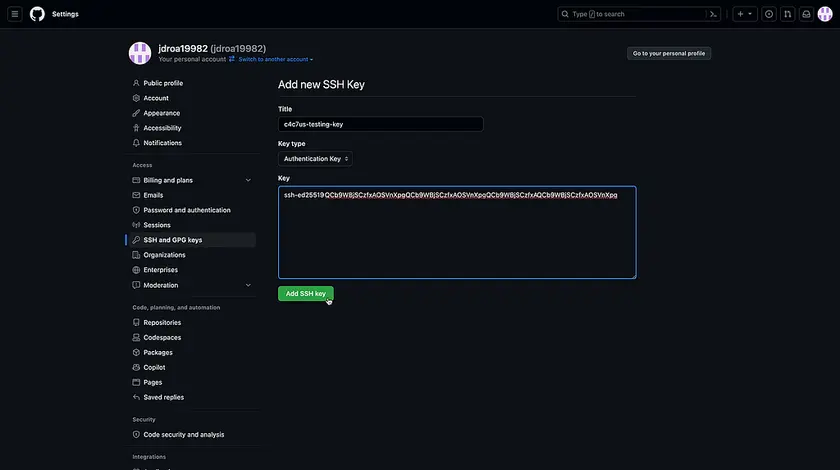
Task: Click the Saved replies arrow icon
Action: (x=136, y=398)
